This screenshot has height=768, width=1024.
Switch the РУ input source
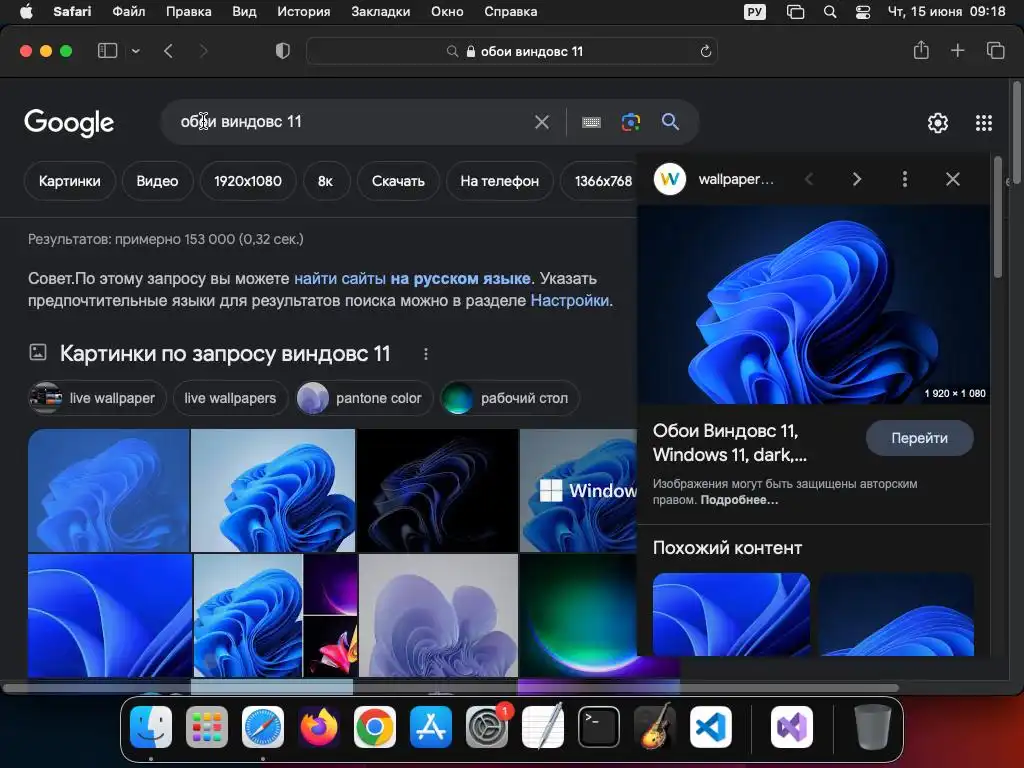[755, 12]
